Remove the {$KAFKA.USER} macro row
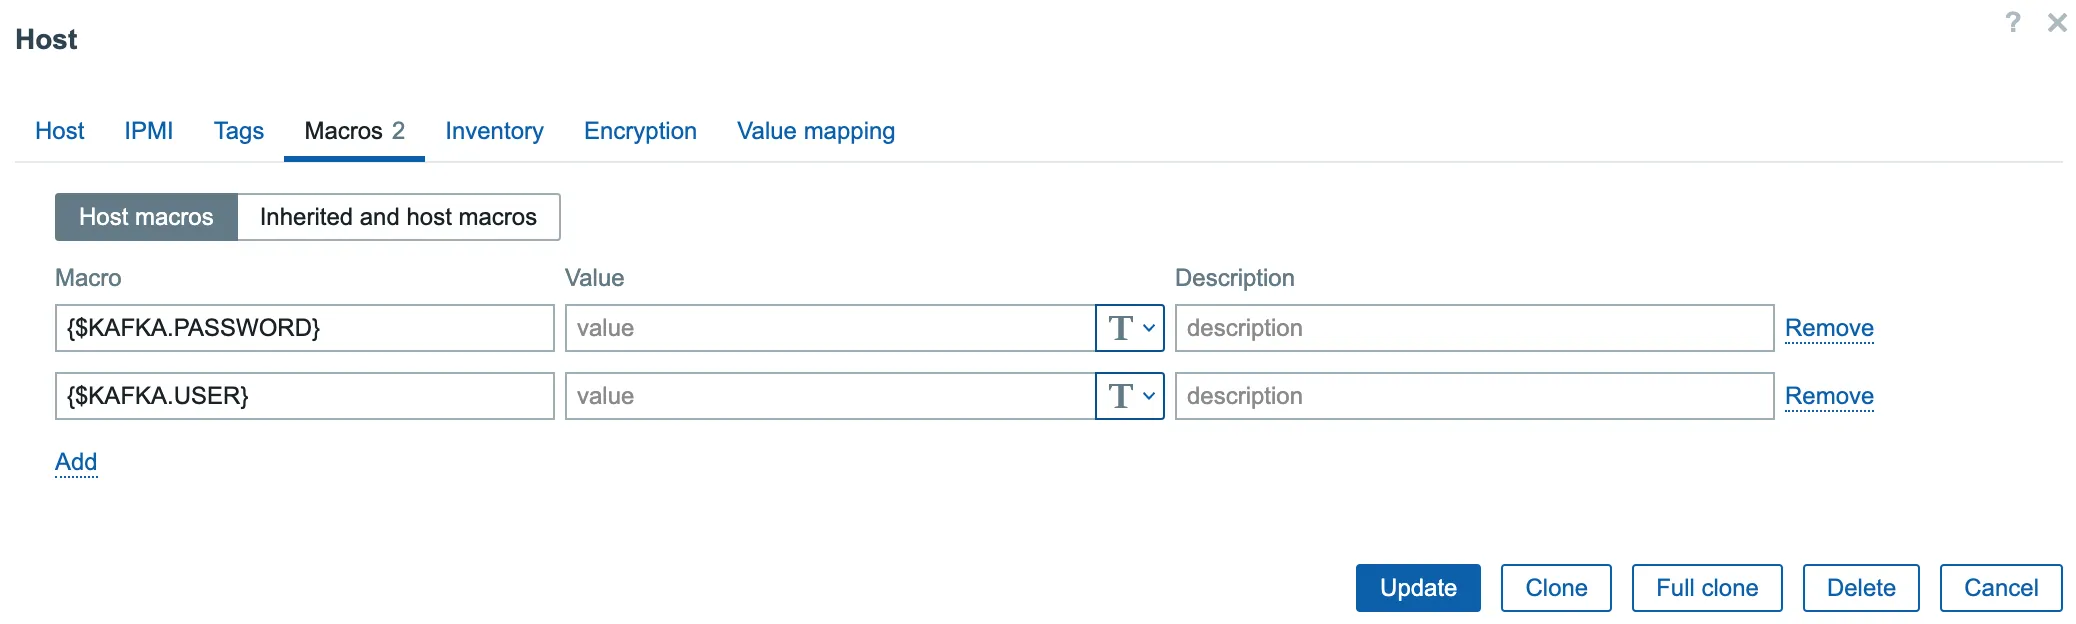The image size is (2076, 624). click(1829, 396)
